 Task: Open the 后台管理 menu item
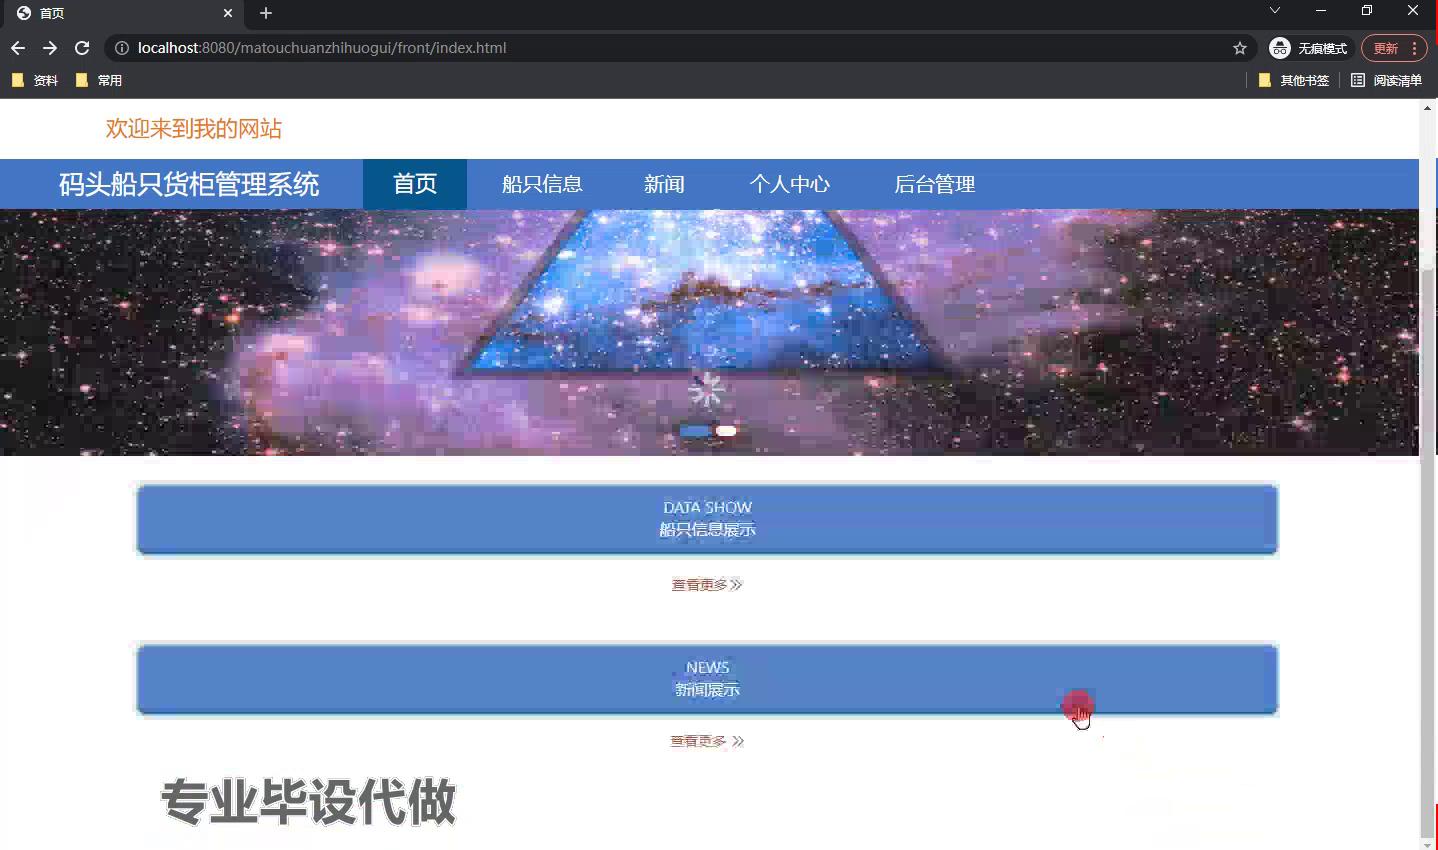tap(933, 184)
